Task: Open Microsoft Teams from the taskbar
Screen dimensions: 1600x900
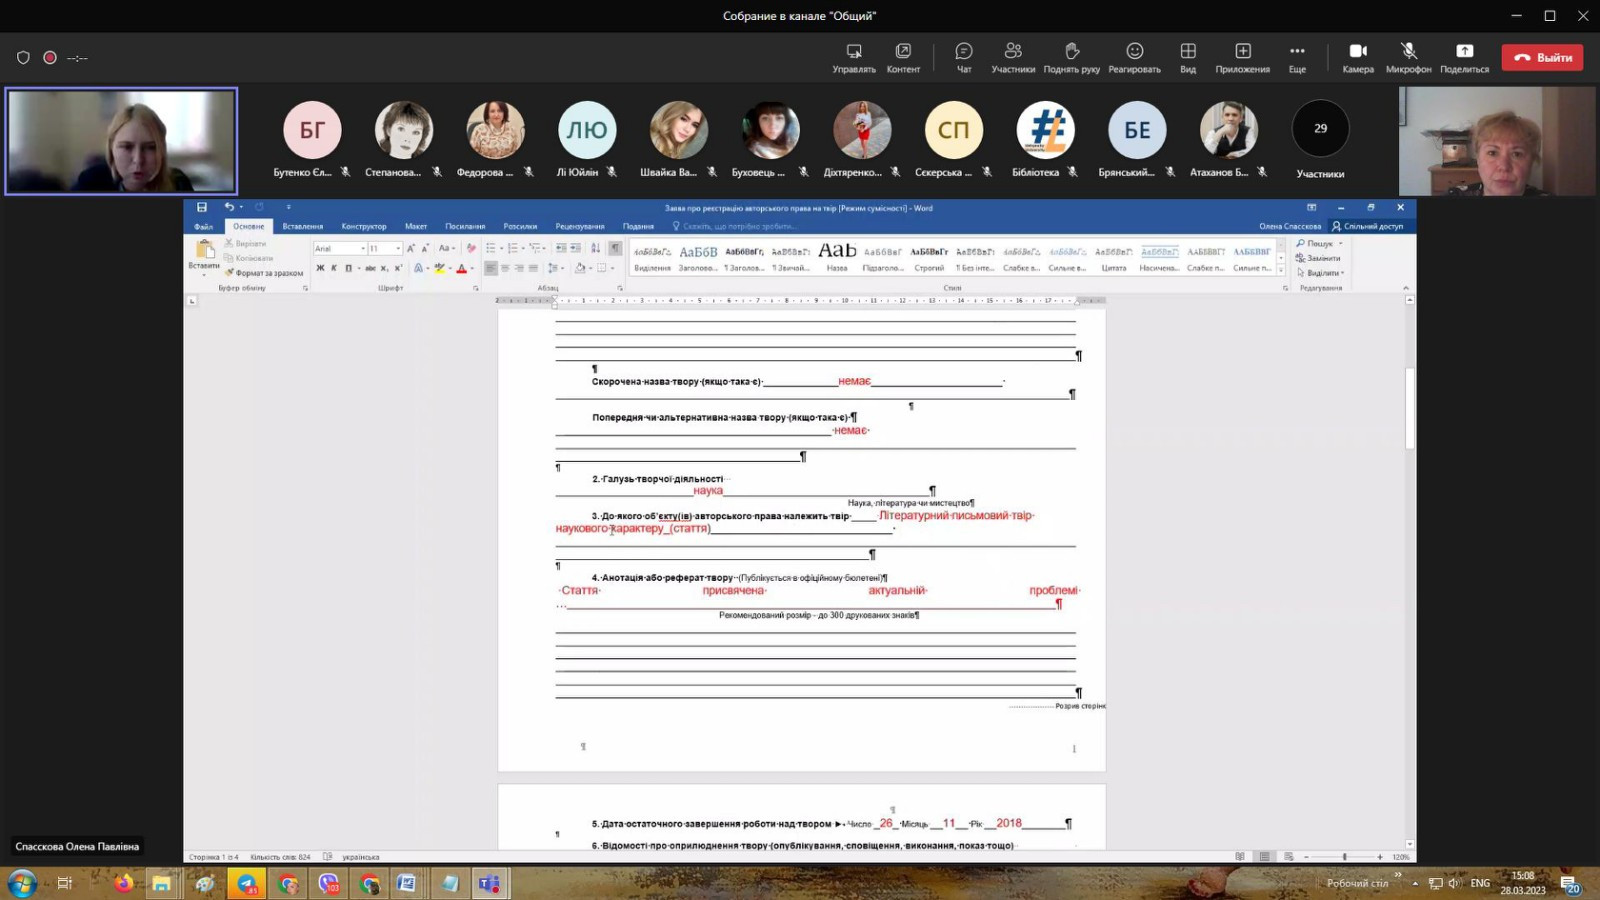Action: point(489,883)
